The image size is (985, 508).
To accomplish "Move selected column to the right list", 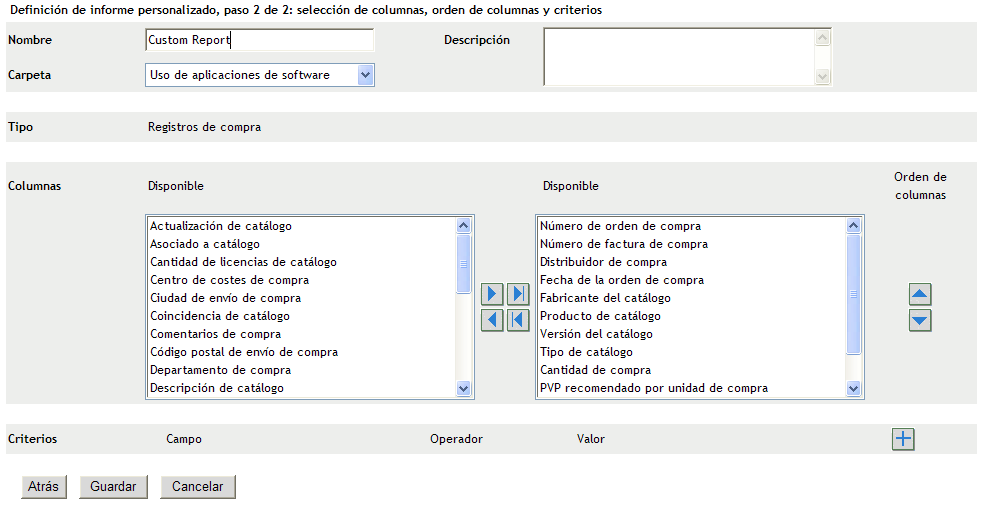I will [x=492, y=294].
